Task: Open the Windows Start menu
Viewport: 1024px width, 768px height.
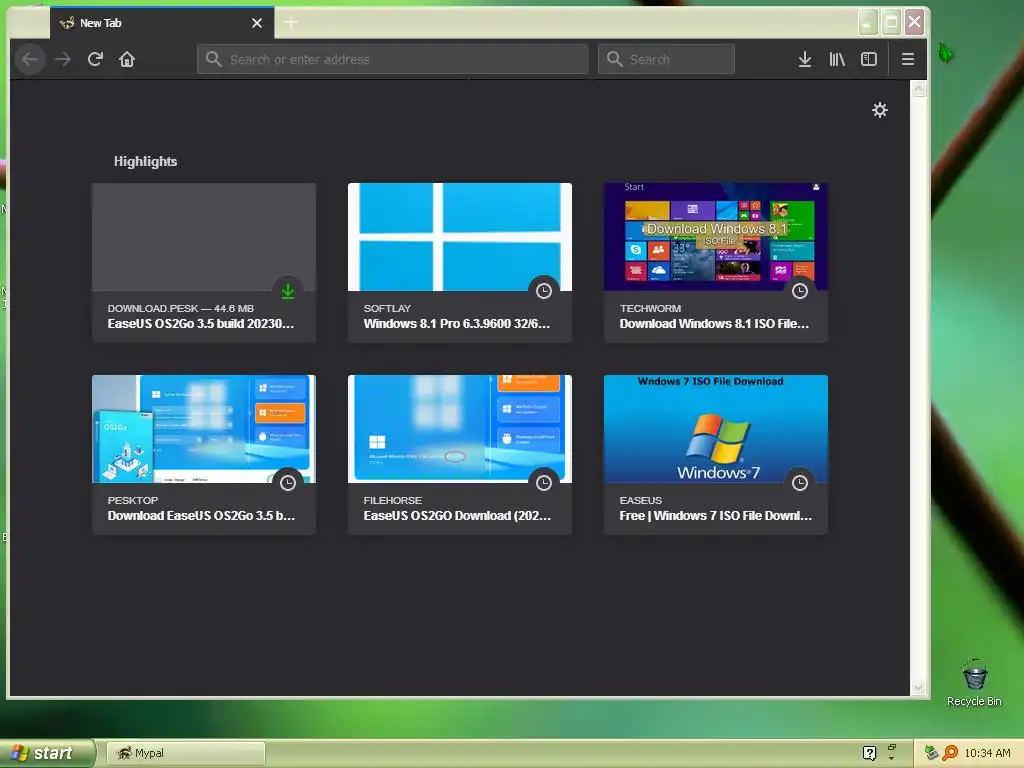Action: [47, 753]
